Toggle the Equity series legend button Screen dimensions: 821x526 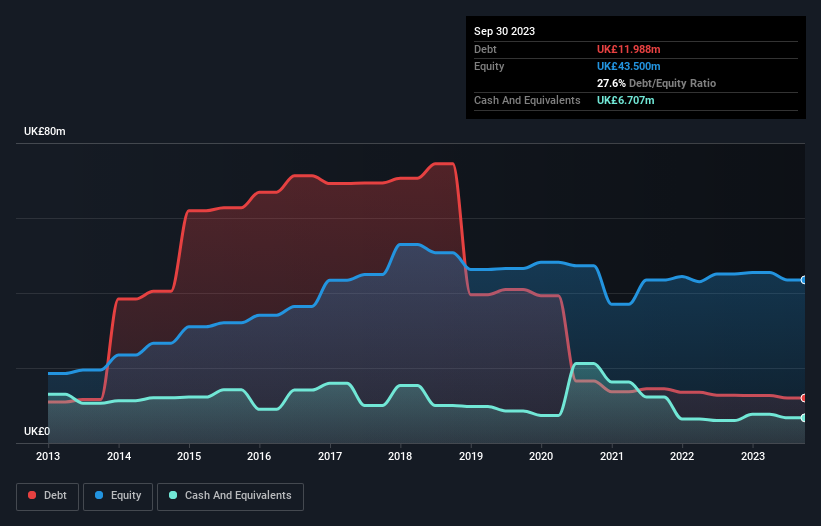pos(118,496)
